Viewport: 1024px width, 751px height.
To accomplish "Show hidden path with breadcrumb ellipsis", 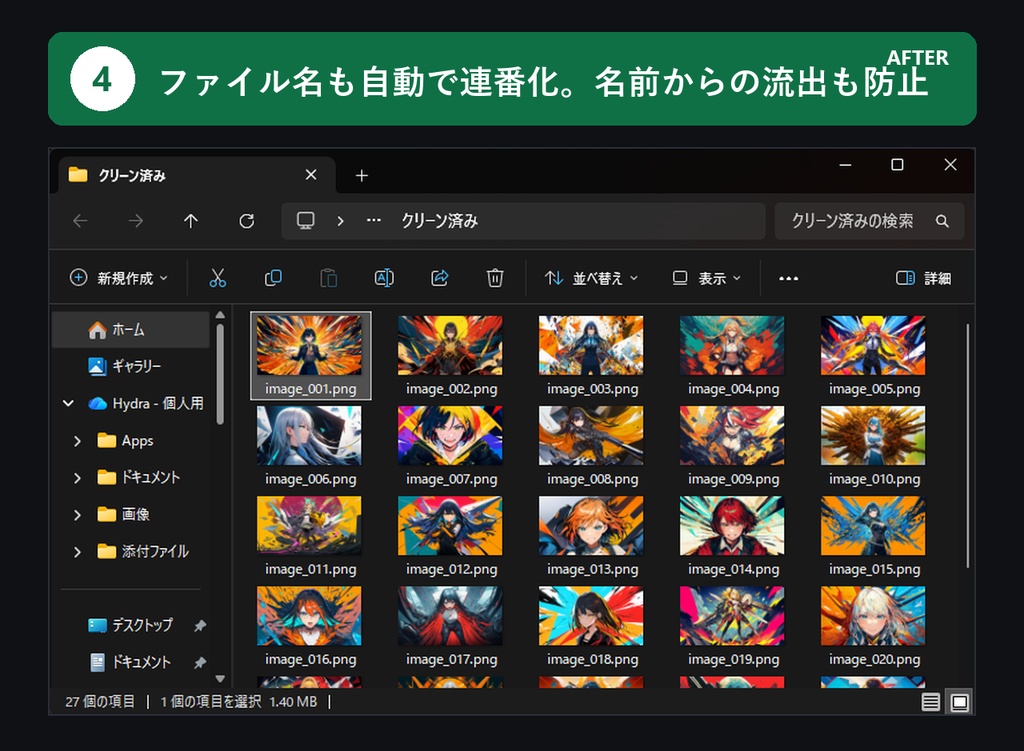I will point(374,221).
